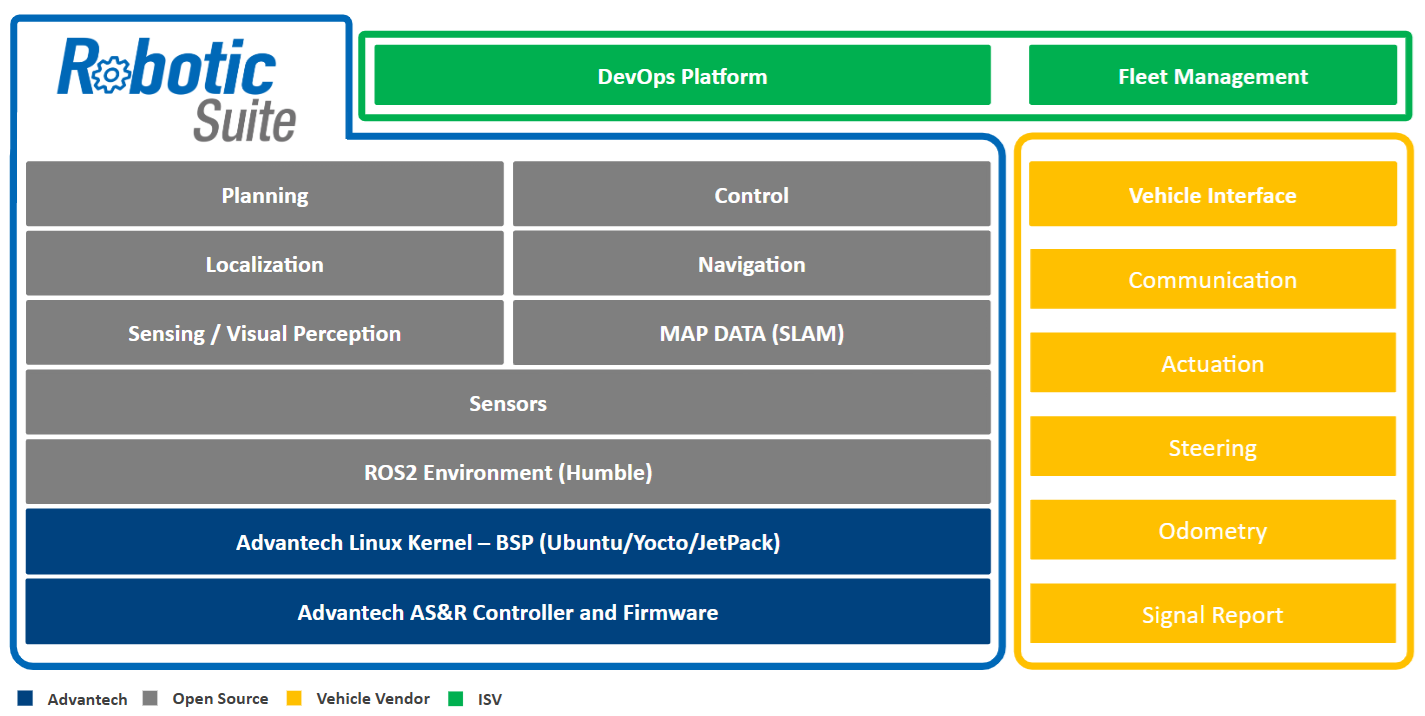Click the Sensors layer bar

pos(508,403)
